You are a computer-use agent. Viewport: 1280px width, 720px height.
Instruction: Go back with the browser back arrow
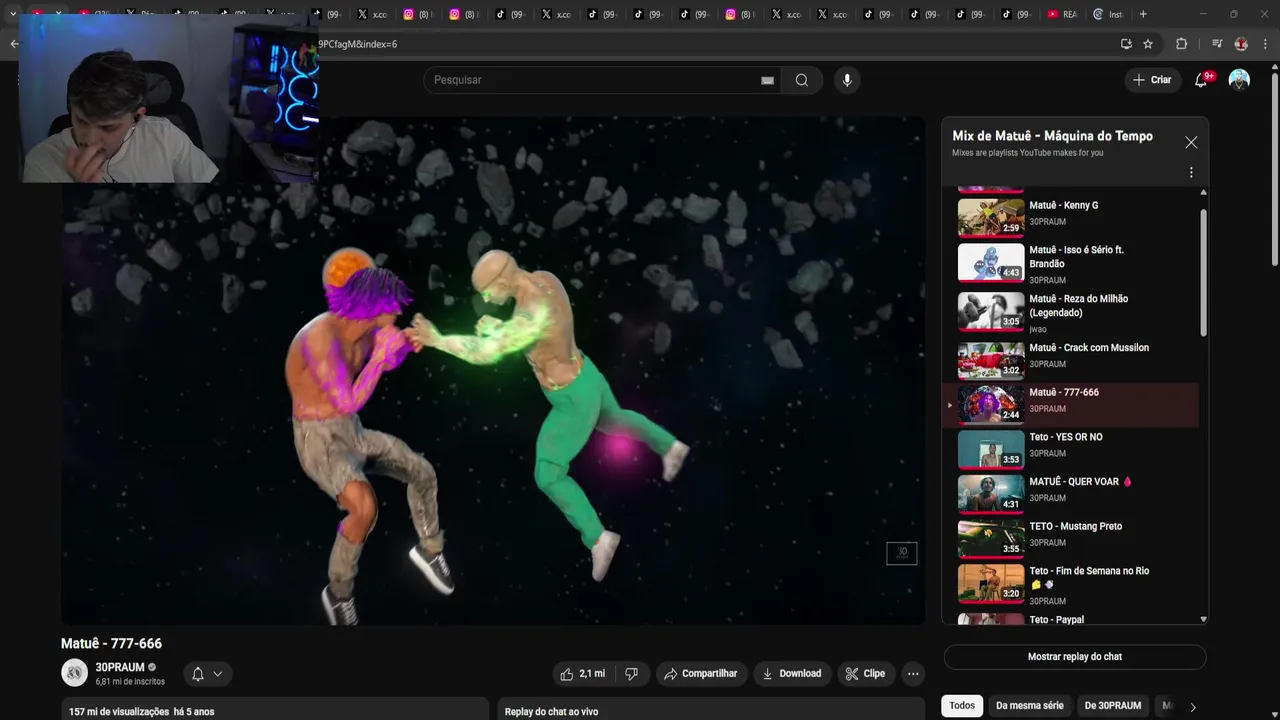coord(14,44)
